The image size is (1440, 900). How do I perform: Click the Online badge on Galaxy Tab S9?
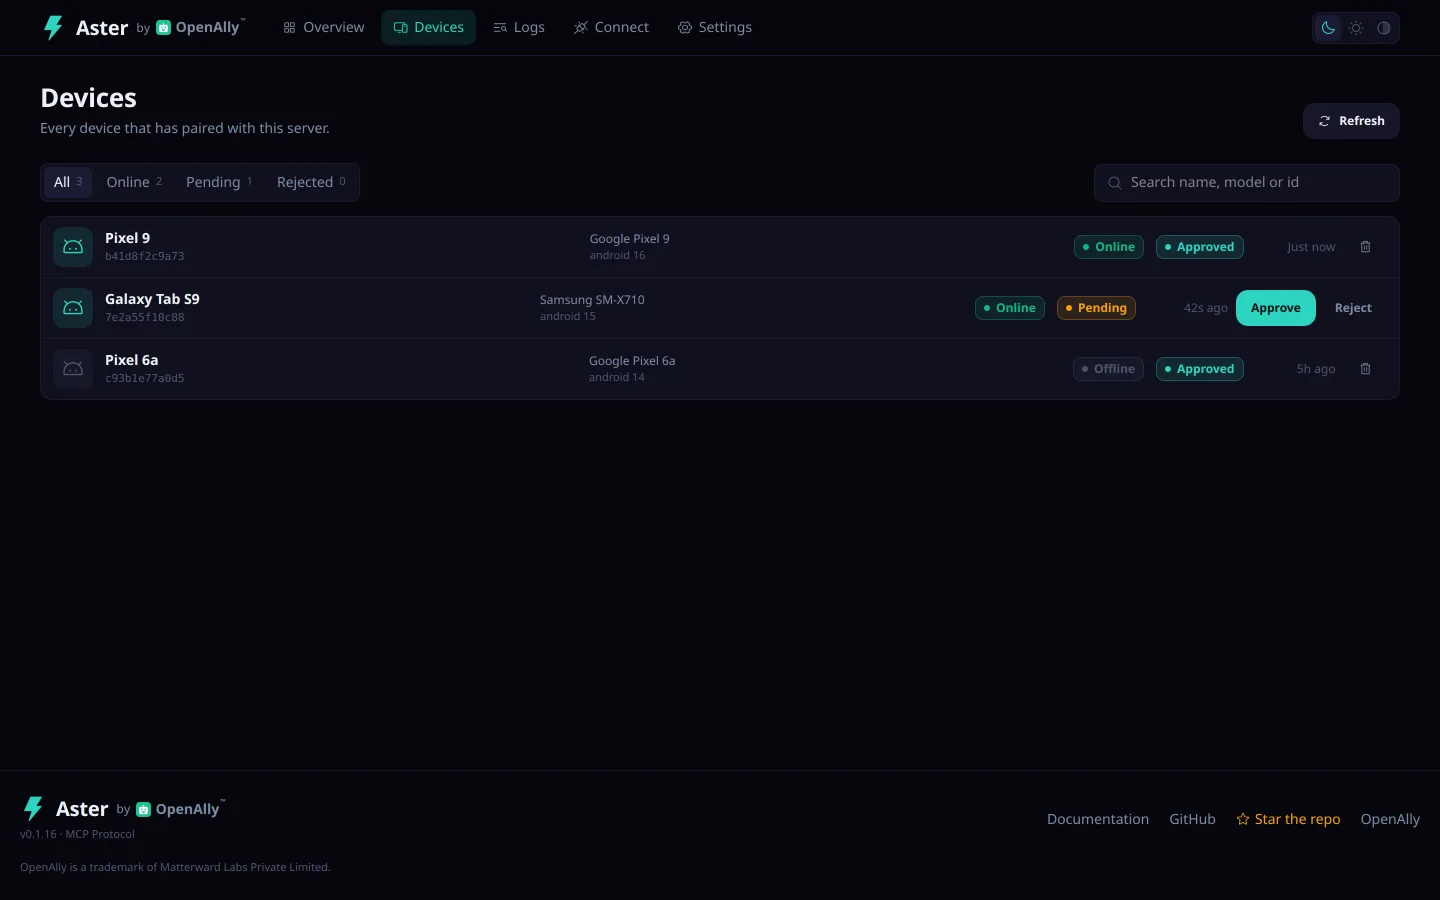(x=1010, y=308)
